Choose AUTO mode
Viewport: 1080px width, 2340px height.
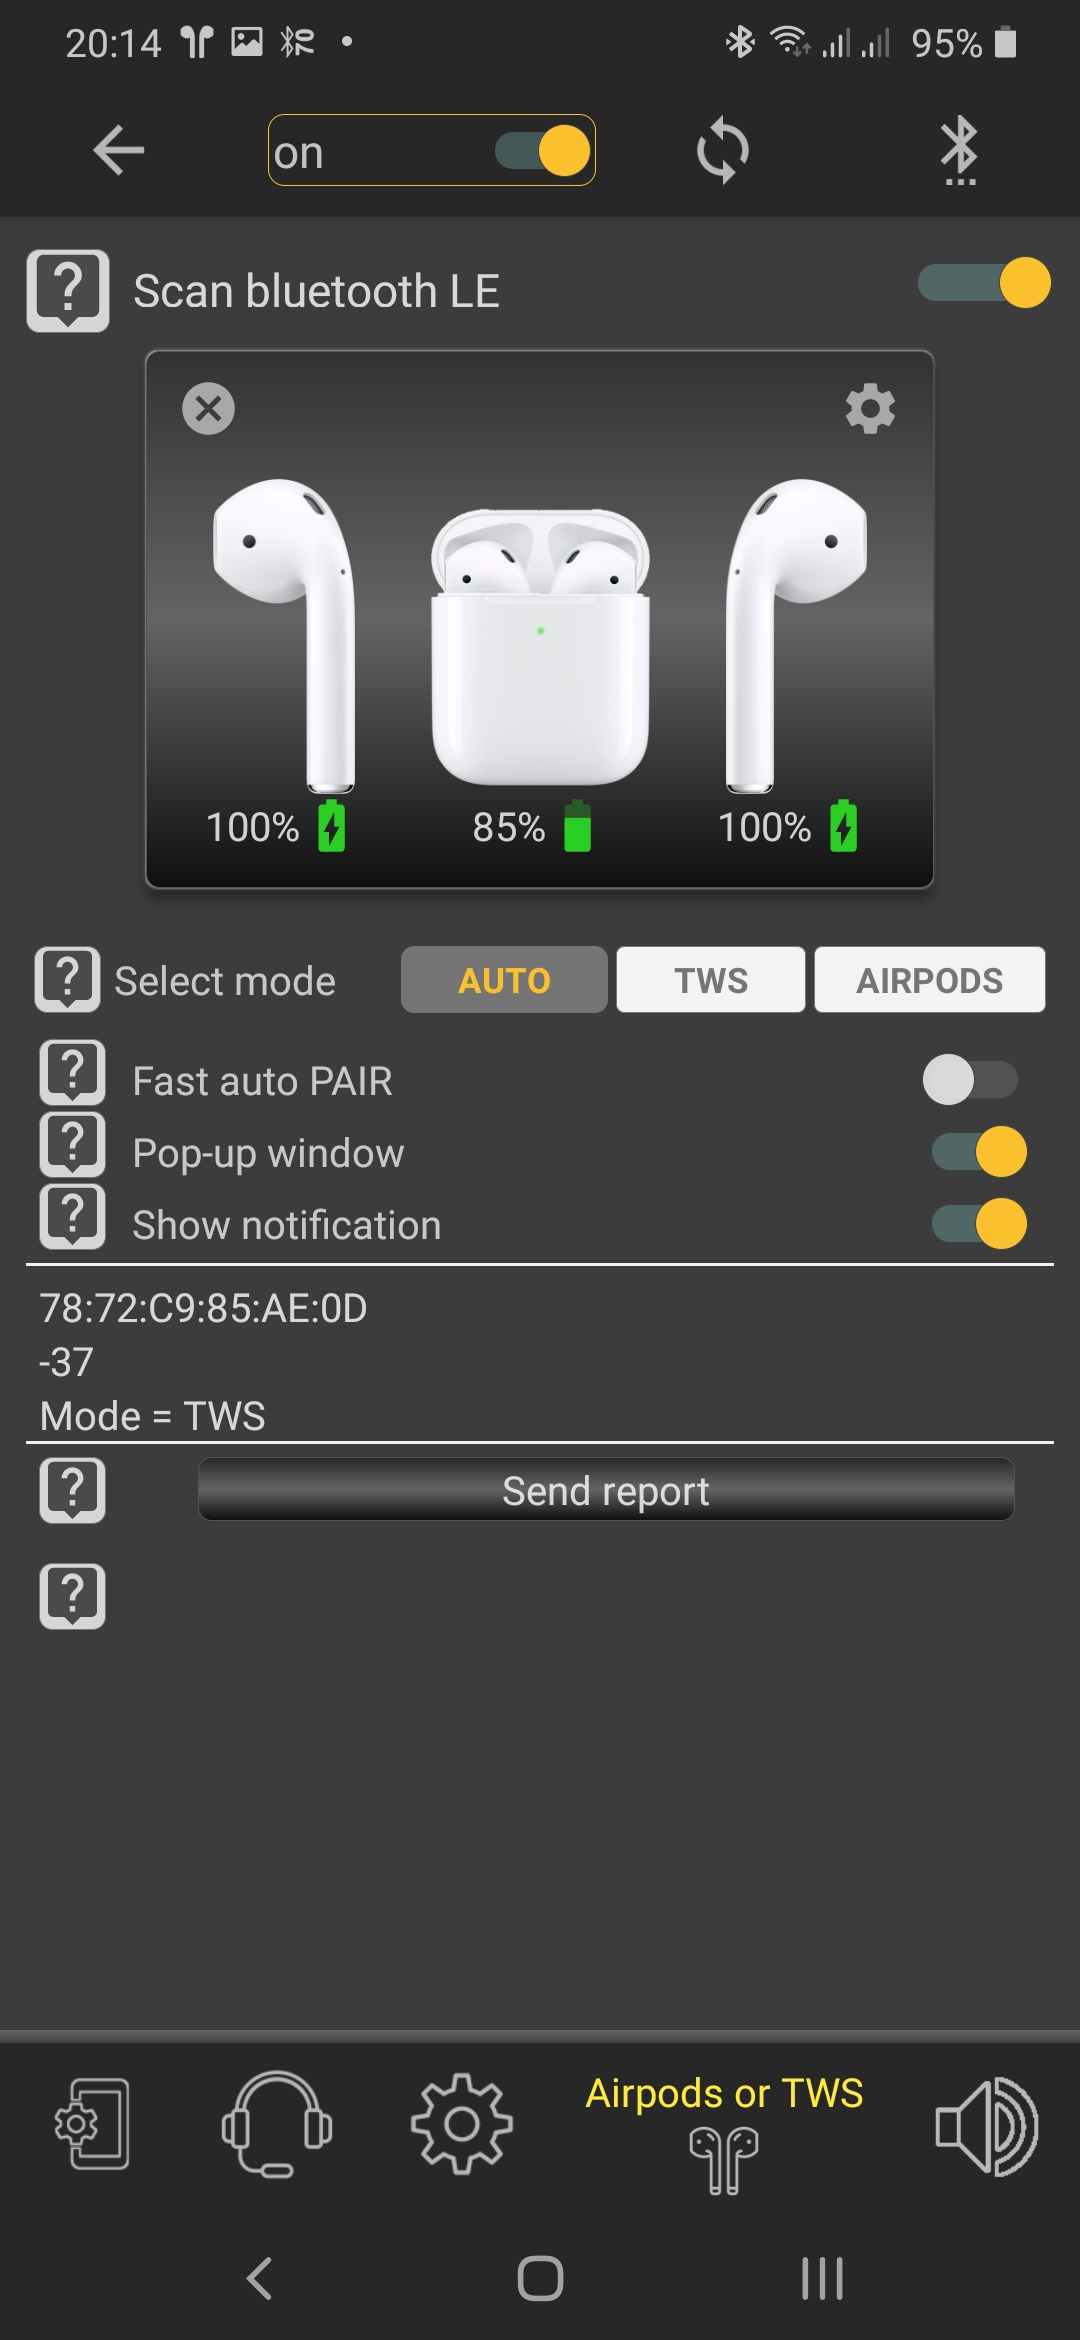point(504,980)
